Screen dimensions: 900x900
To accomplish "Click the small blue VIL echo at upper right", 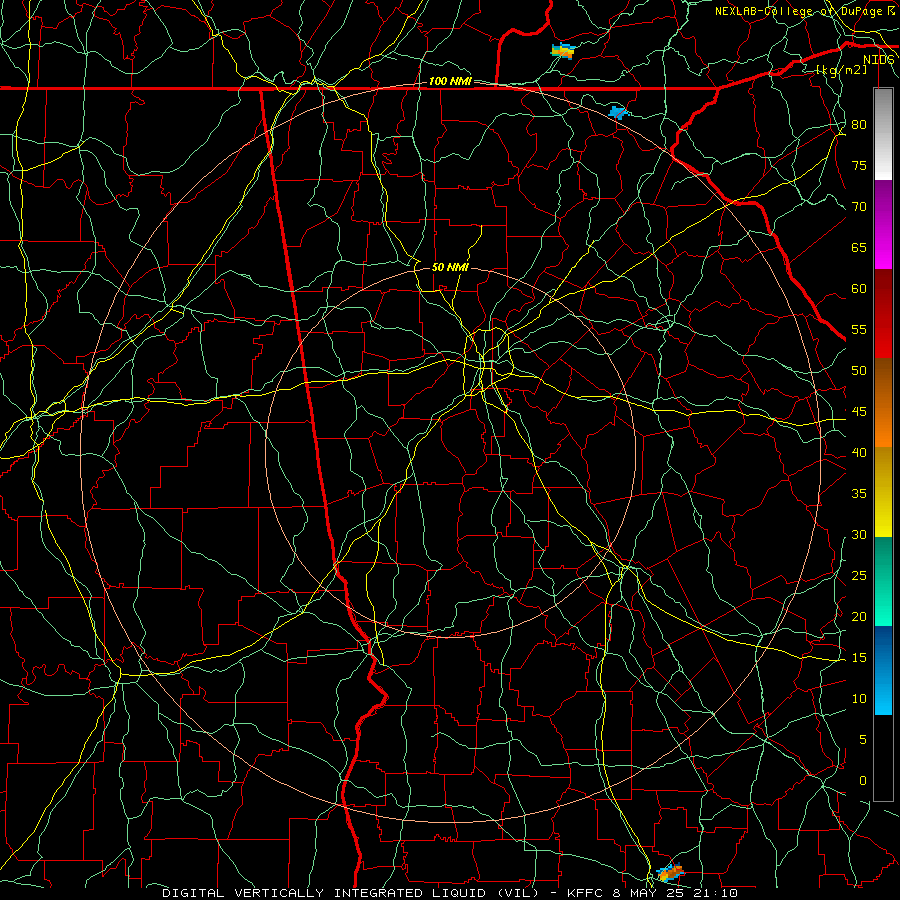I will coord(618,112).
